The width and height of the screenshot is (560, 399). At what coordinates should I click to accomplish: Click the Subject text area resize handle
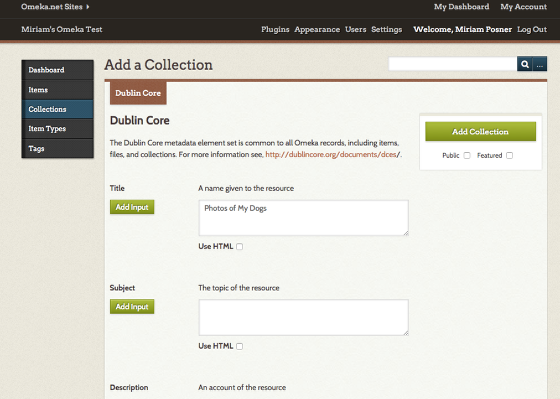pos(406,333)
